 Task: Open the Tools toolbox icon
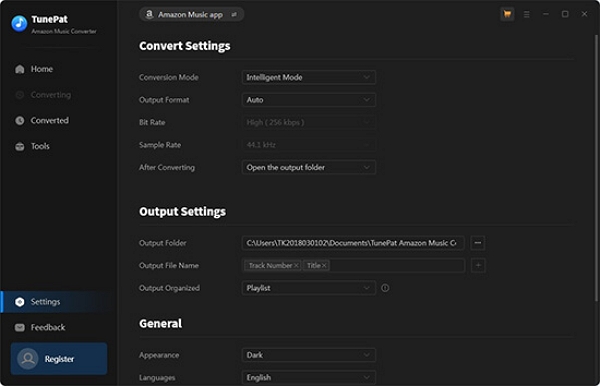pos(20,146)
